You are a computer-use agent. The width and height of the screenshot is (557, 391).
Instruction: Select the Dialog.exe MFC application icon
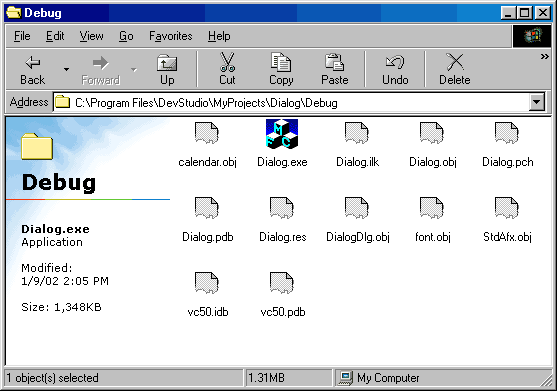pos(282,134)
